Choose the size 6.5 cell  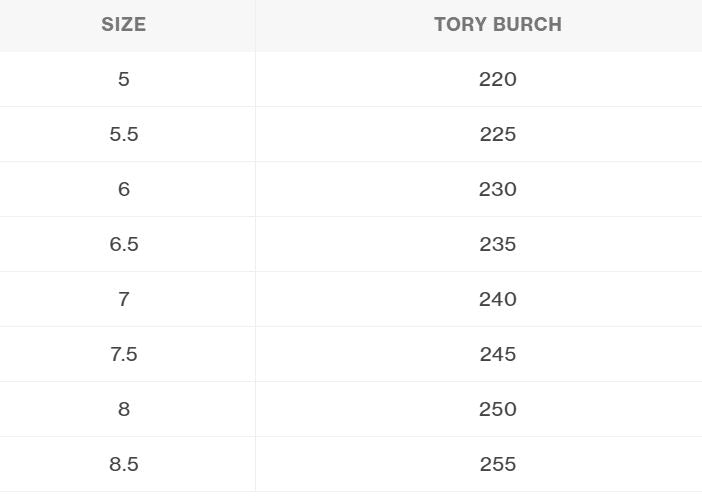124,244
